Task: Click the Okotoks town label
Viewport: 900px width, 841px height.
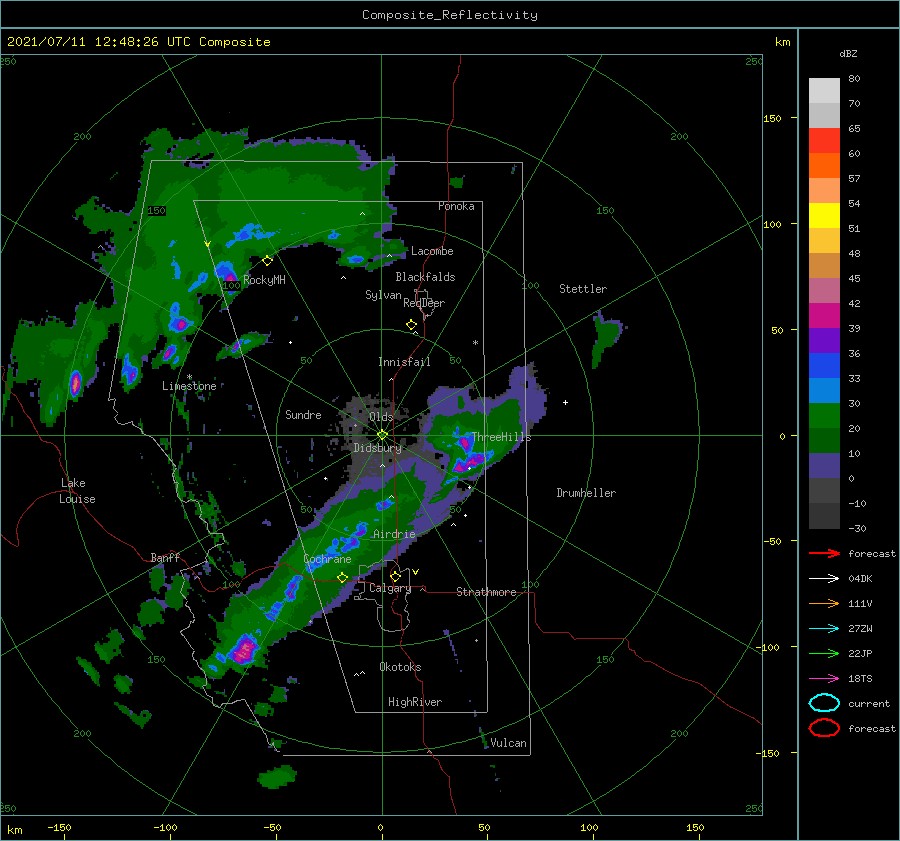Action: [400, 667]
